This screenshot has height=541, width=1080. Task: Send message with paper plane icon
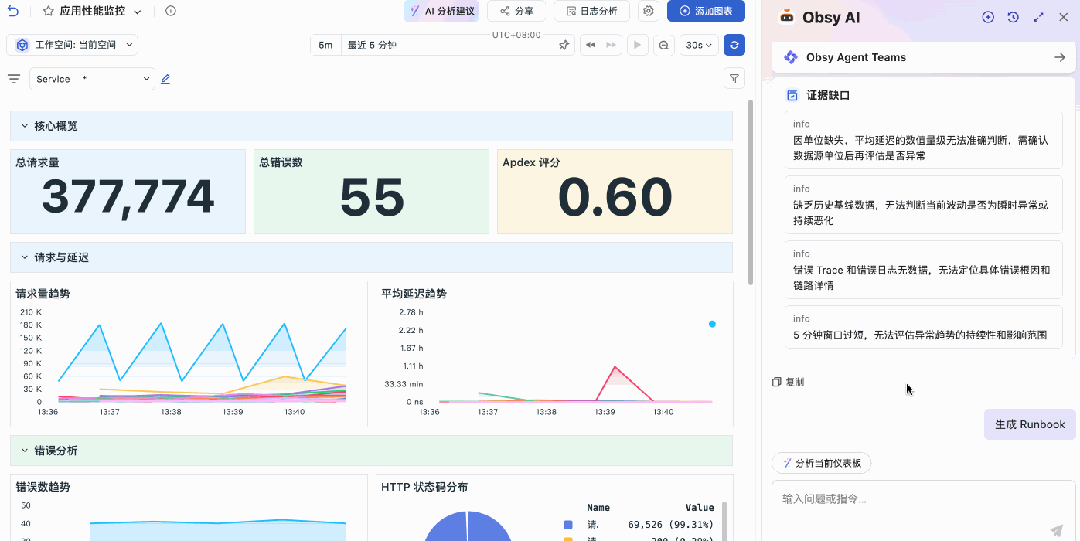[1057, 529]
